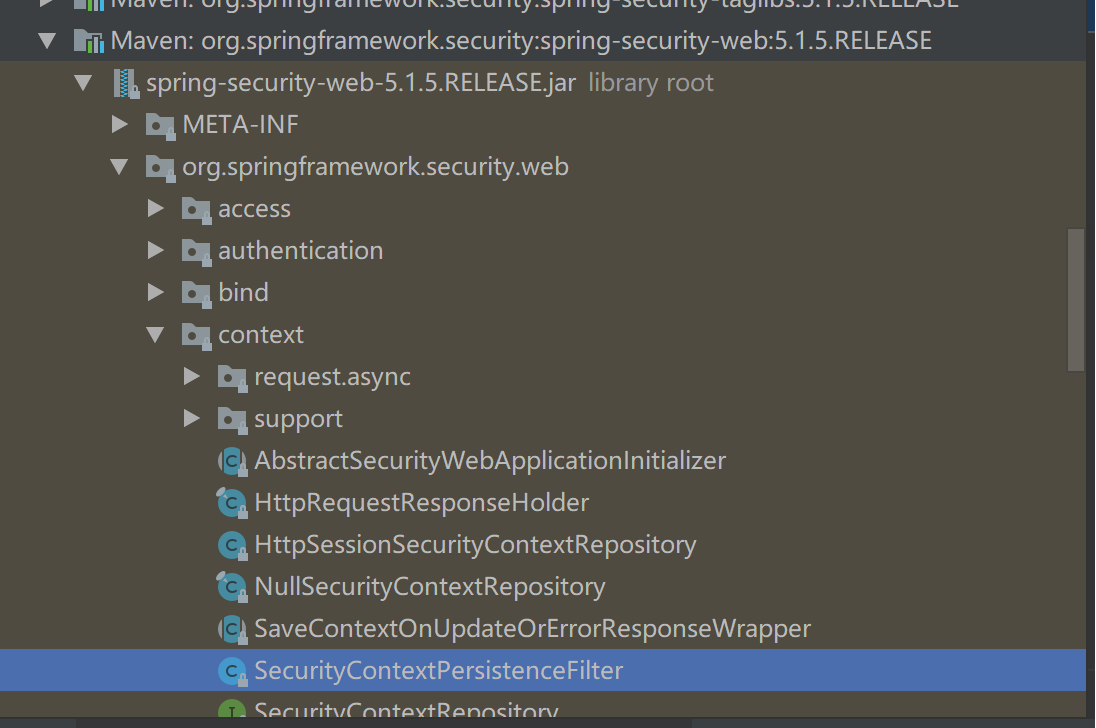Click the support package folder icon
The width and height of the screenshot is (1096, 728).
[232, 420]
